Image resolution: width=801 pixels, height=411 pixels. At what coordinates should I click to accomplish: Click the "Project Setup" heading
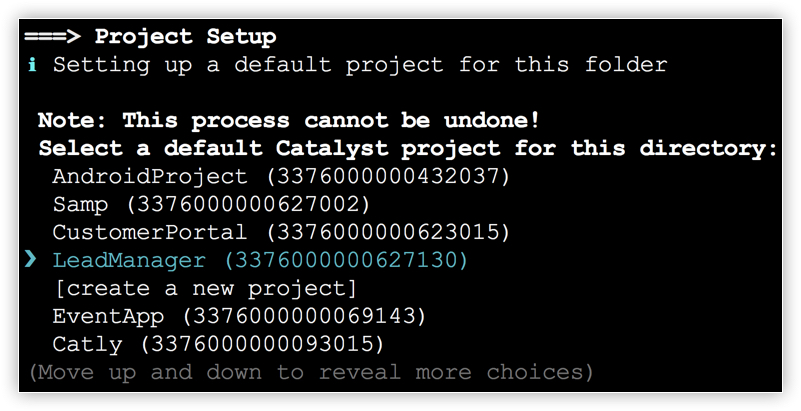coord(185,37)
